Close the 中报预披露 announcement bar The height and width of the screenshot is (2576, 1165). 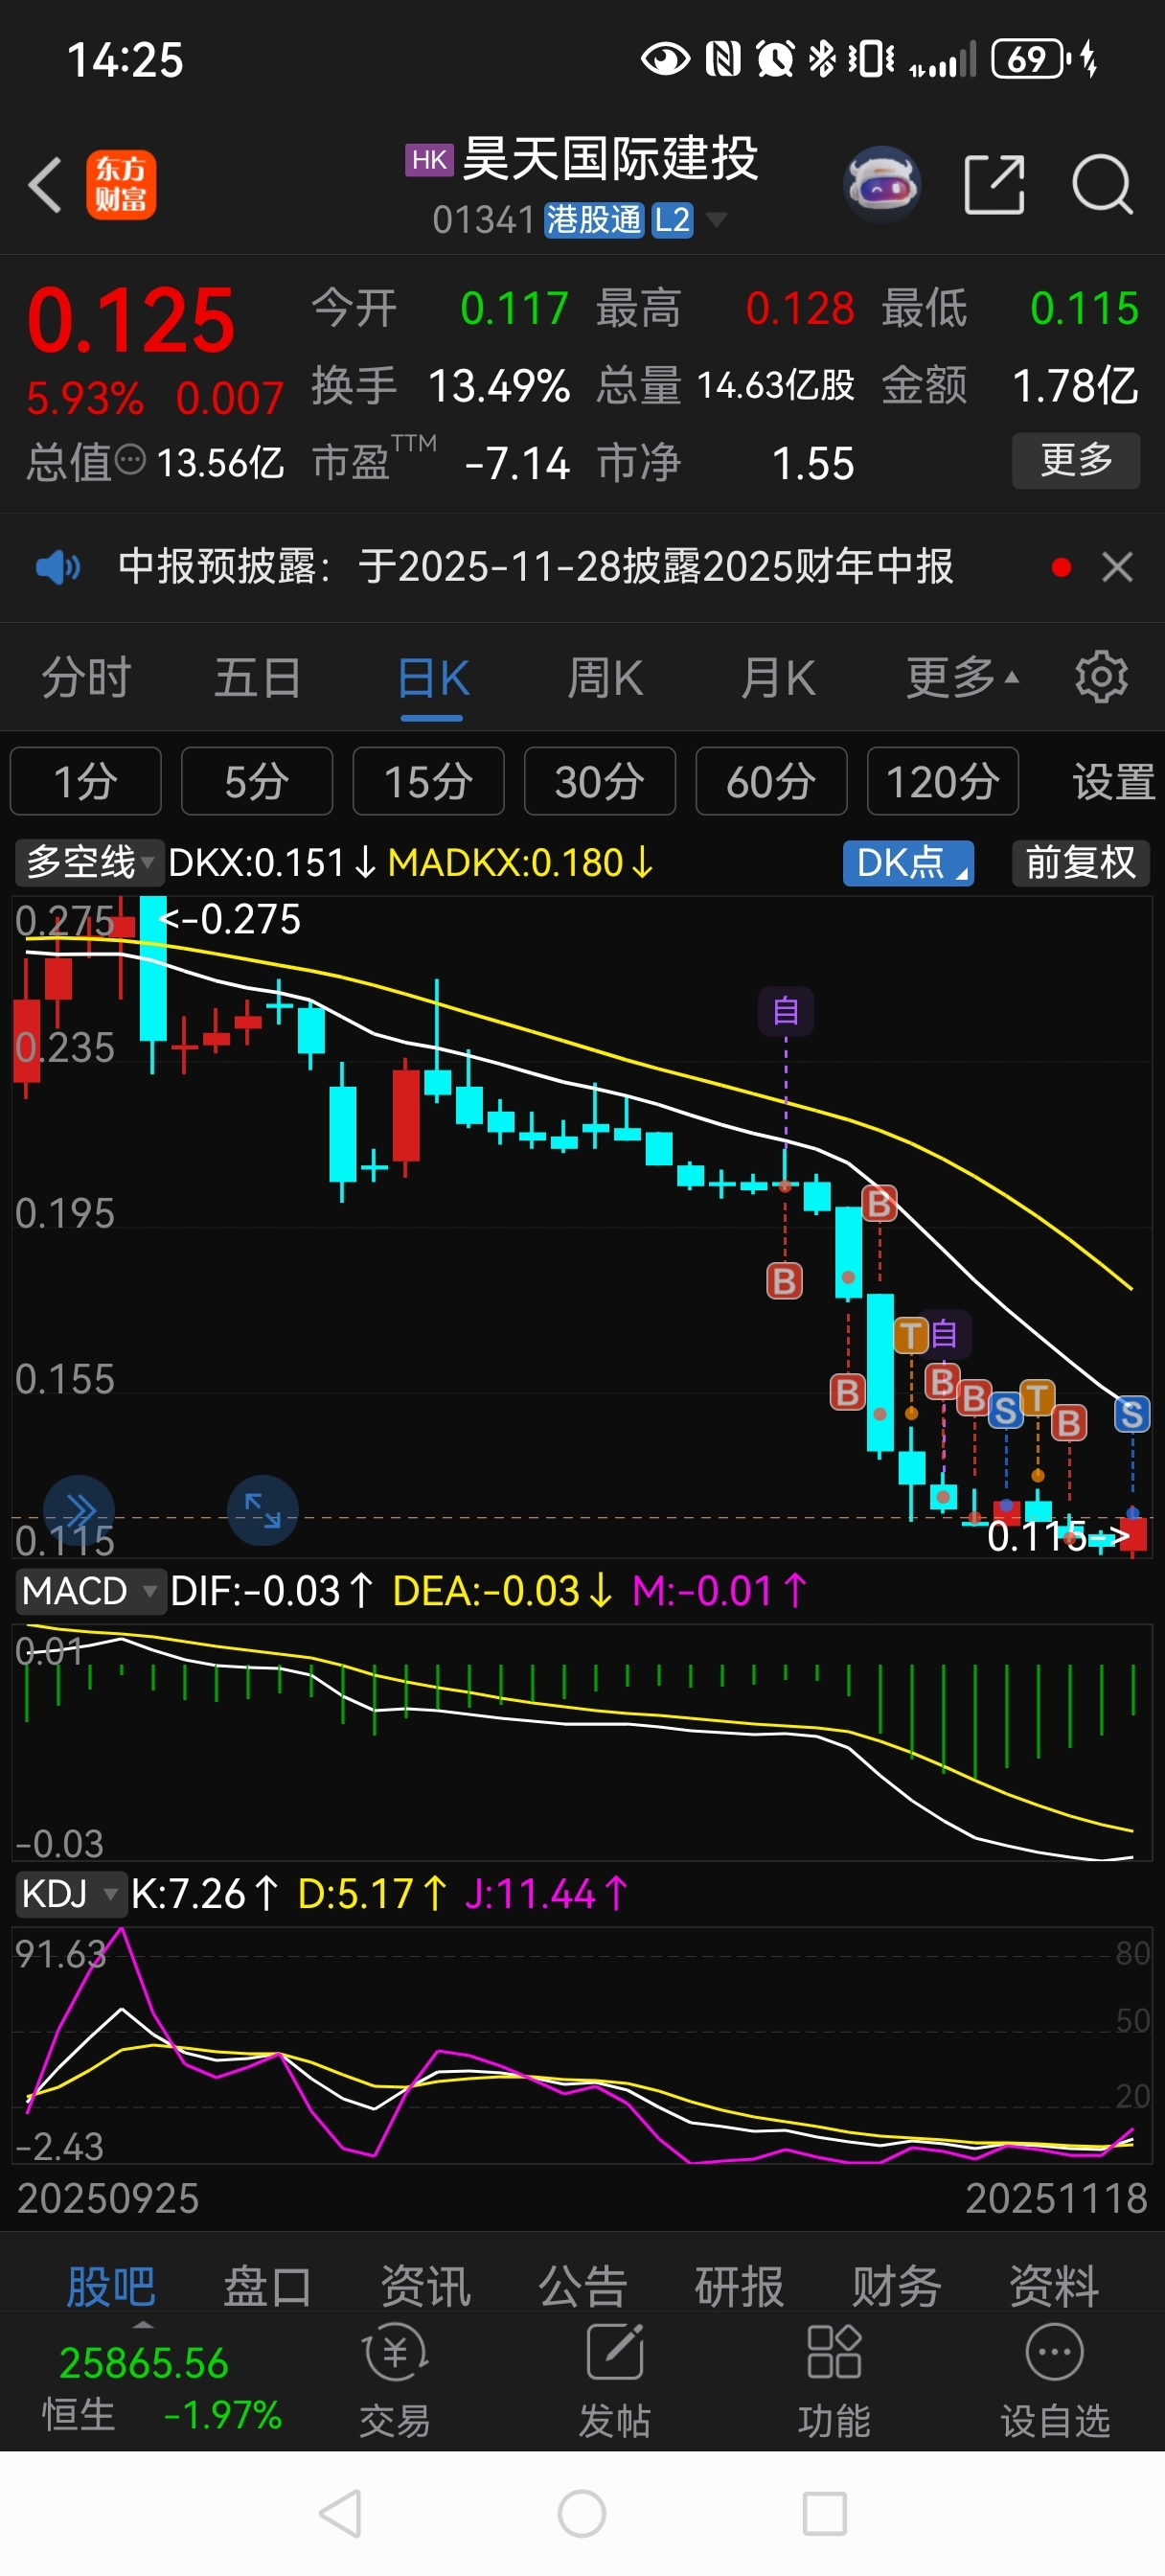tap(1117, 568)
